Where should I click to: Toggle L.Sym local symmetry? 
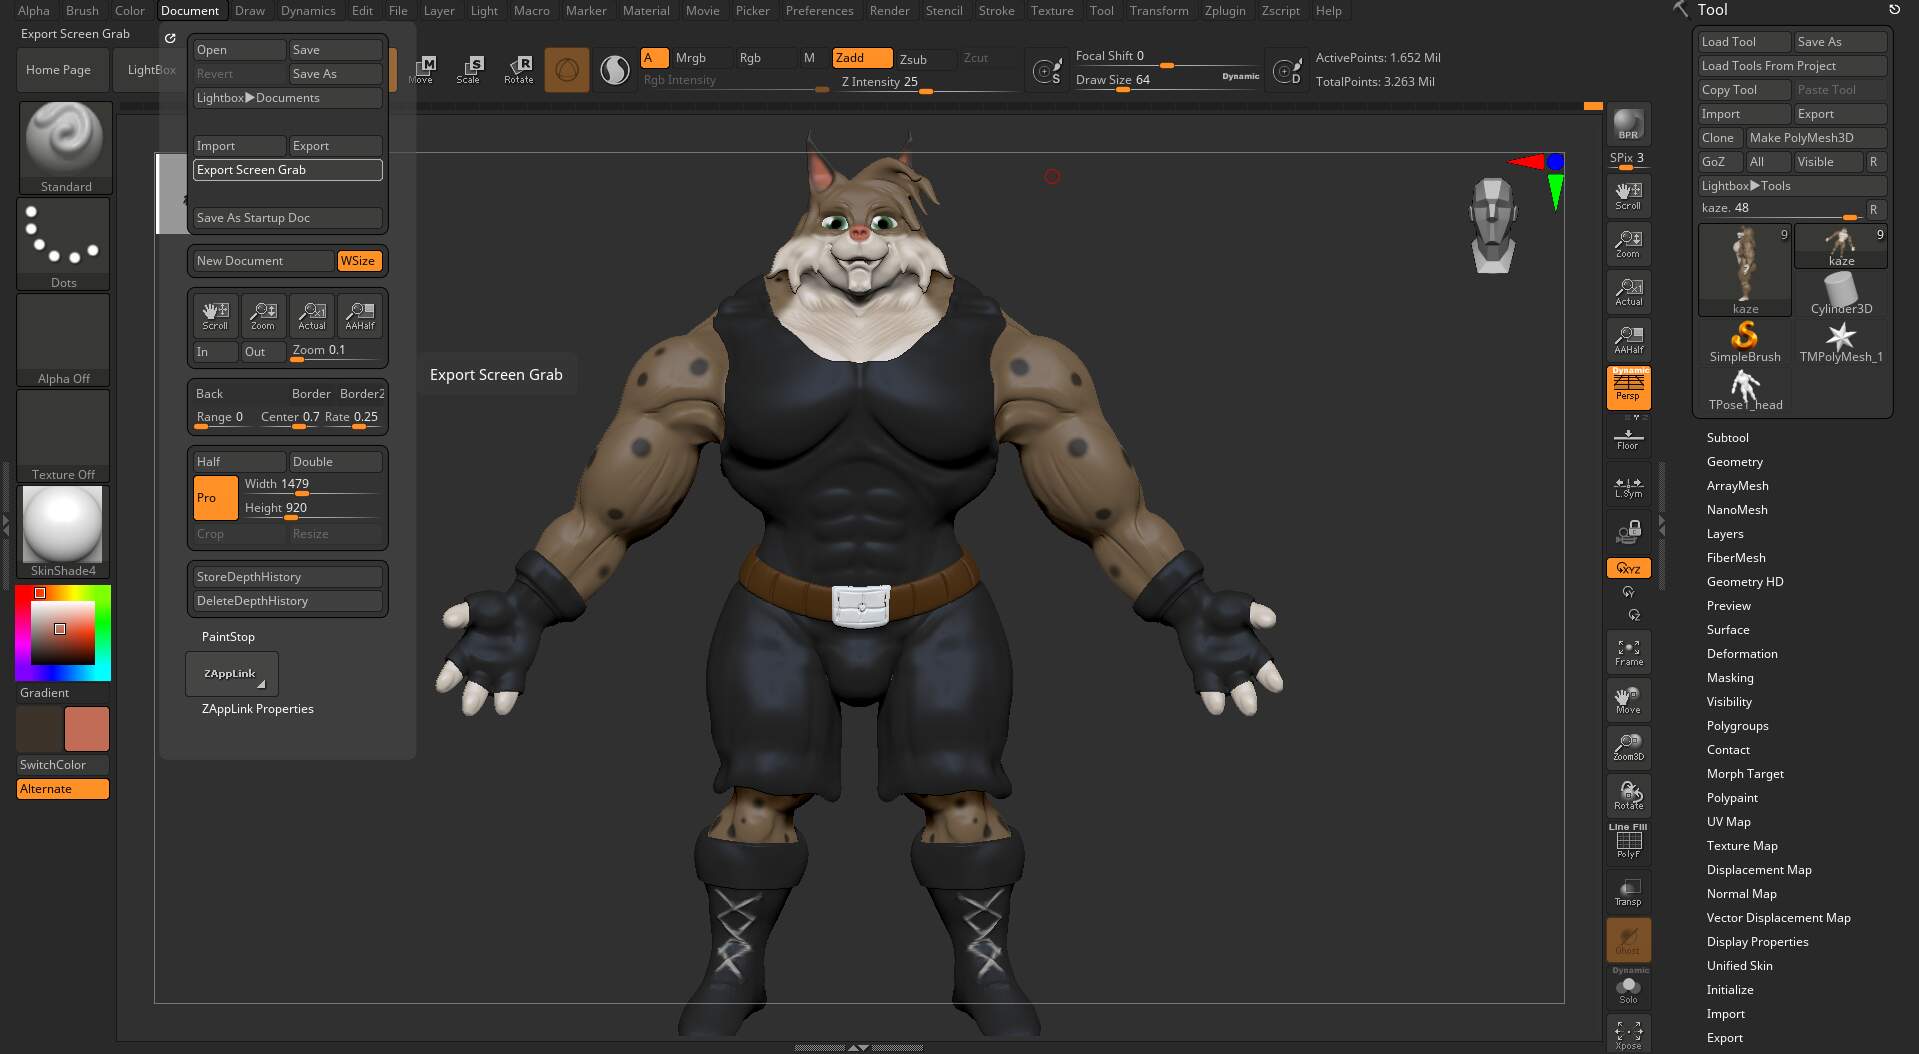1628,486
